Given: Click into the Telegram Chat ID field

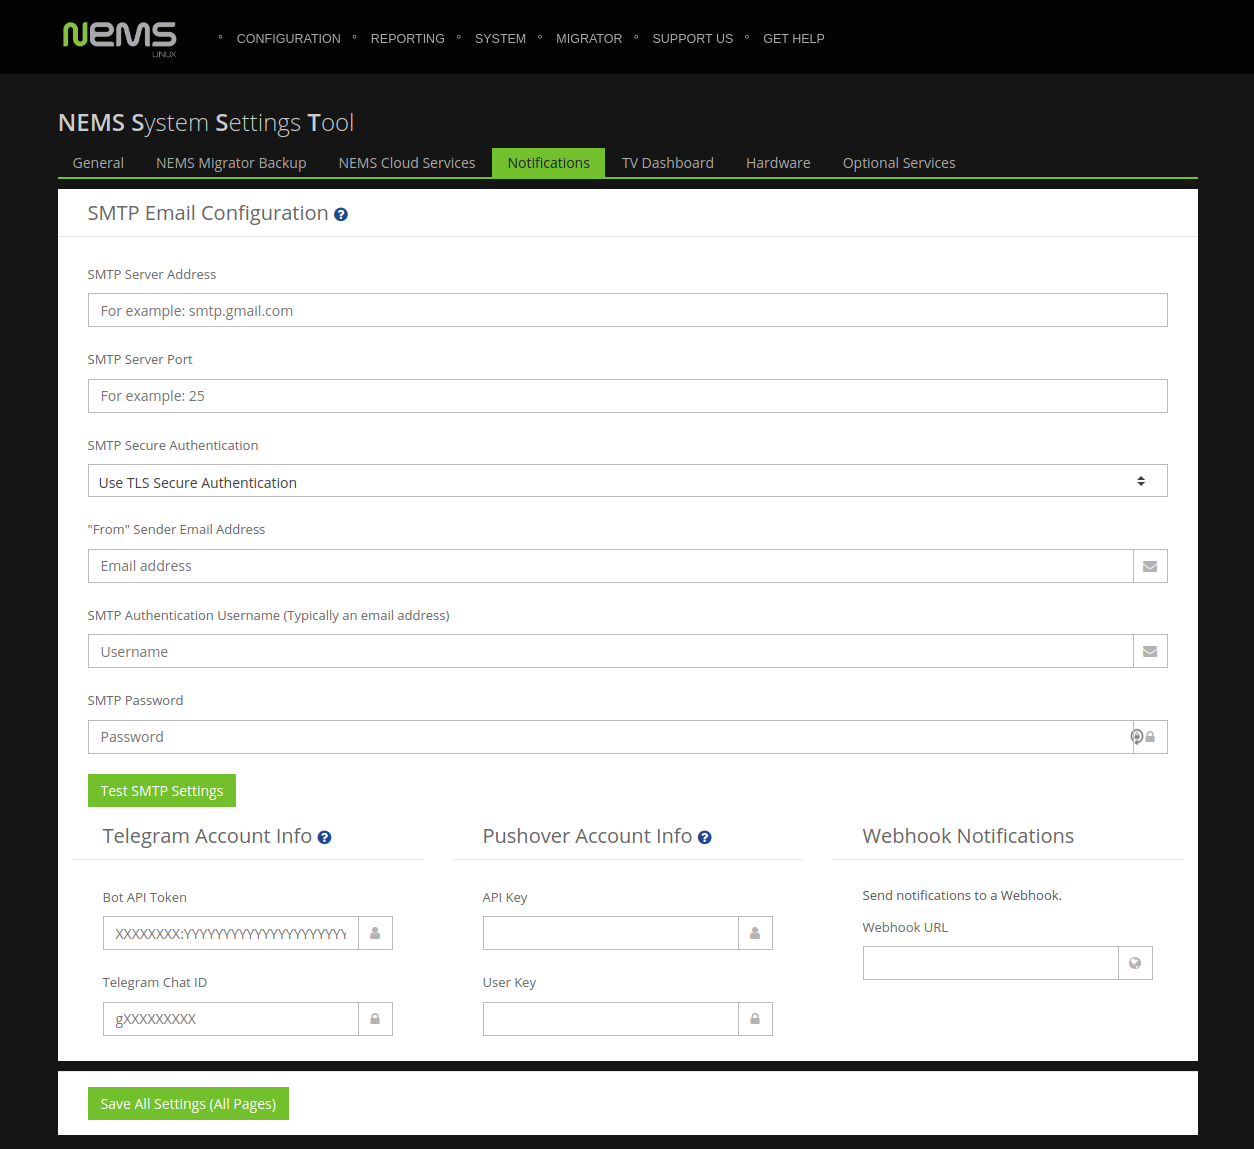Looking at the screenshot, I should (x=231, y=1019).
